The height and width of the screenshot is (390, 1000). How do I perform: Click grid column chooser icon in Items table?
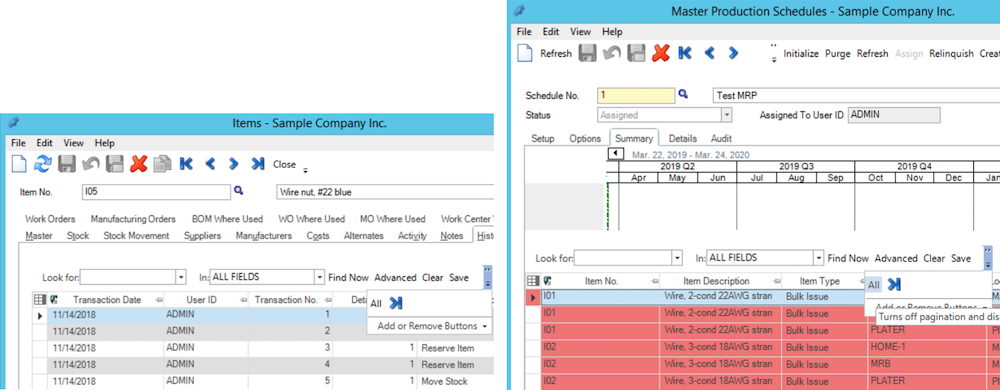[39, 299]
